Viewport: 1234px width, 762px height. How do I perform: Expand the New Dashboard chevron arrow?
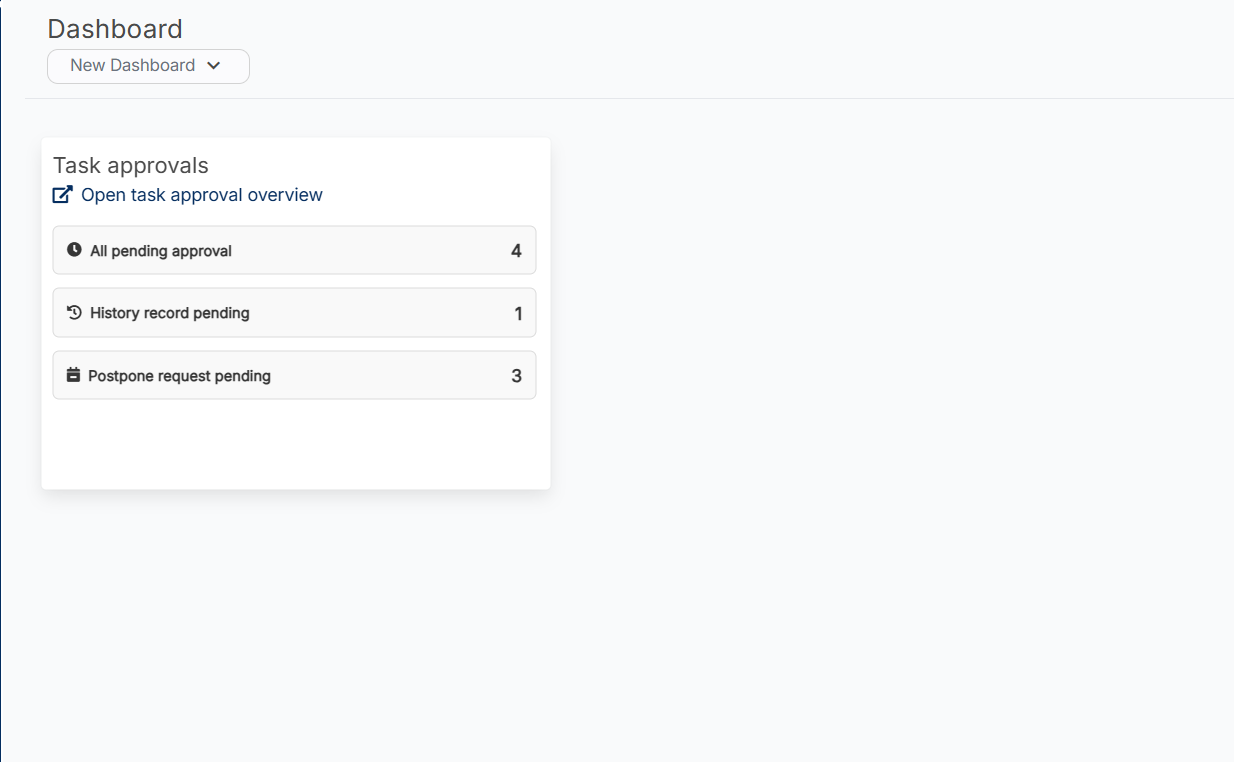point(213,66)
